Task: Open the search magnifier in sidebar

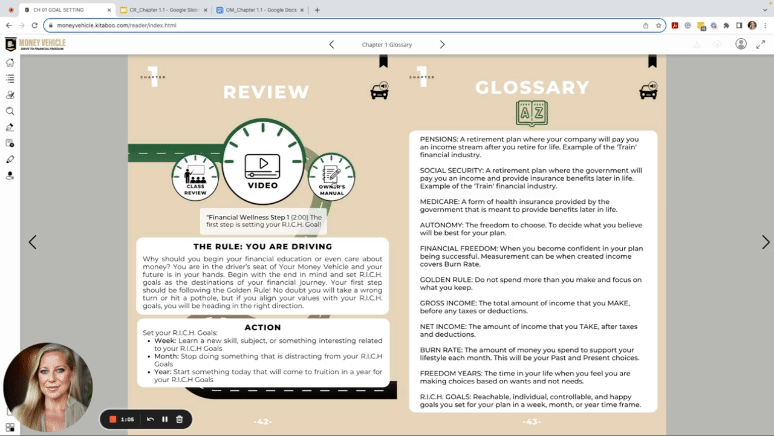Action: (10, 111)
